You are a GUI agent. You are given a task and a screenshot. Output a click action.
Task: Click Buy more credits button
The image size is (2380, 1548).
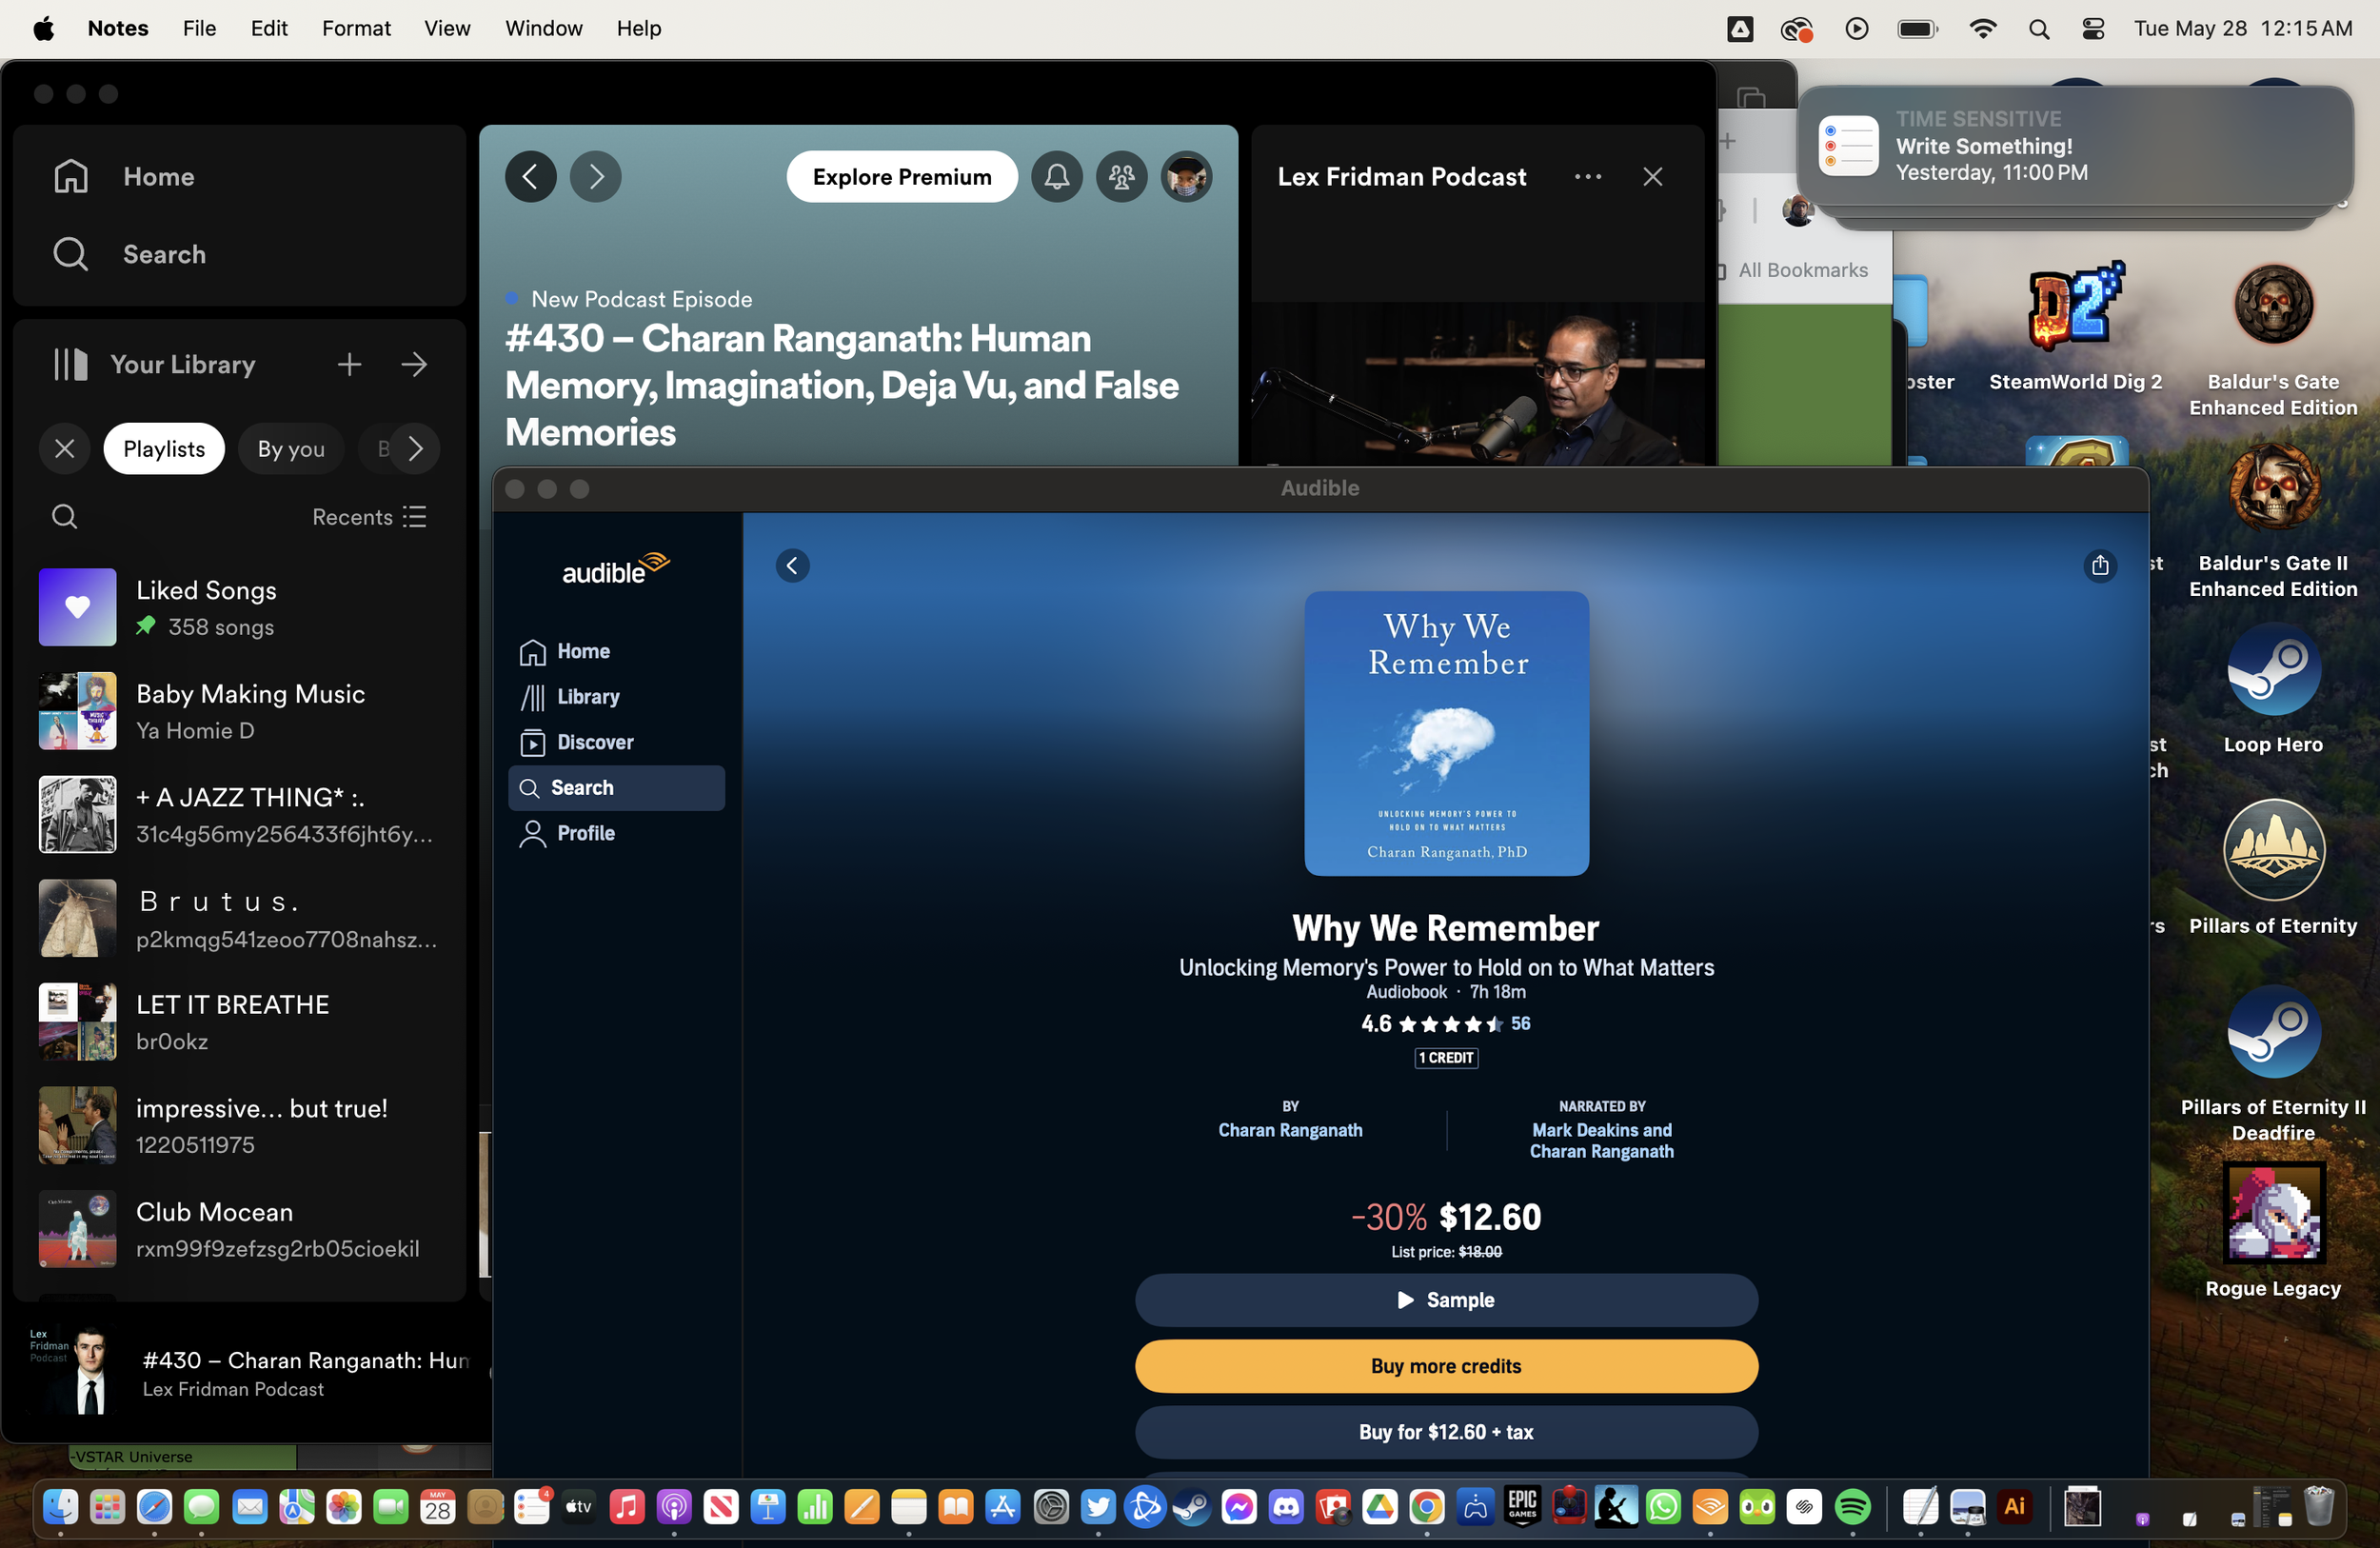(1445, 1366)
